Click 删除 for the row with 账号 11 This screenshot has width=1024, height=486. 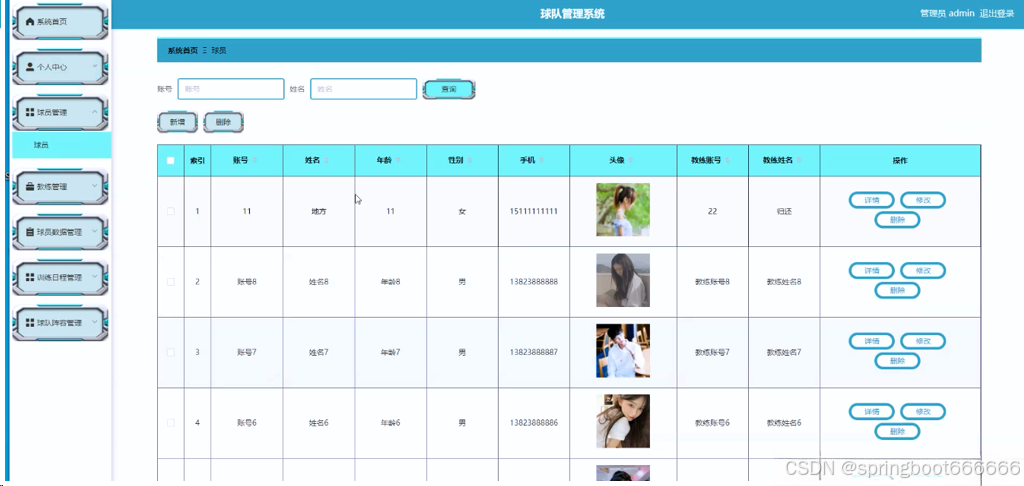(x=897, y=220)
